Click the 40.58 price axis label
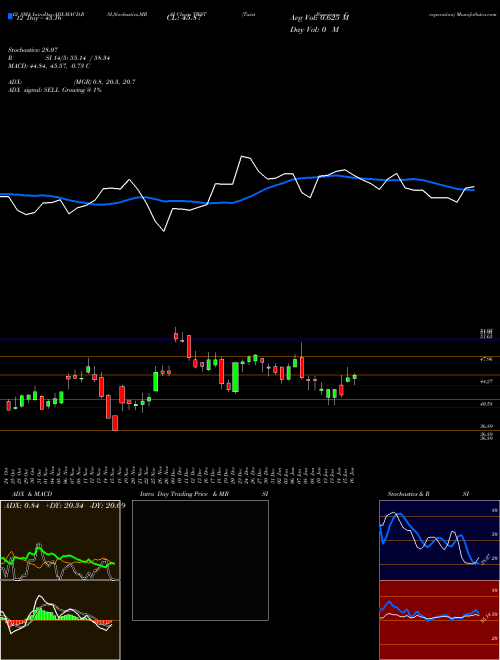This screenshot has width=500, height=660. [486, 404]
